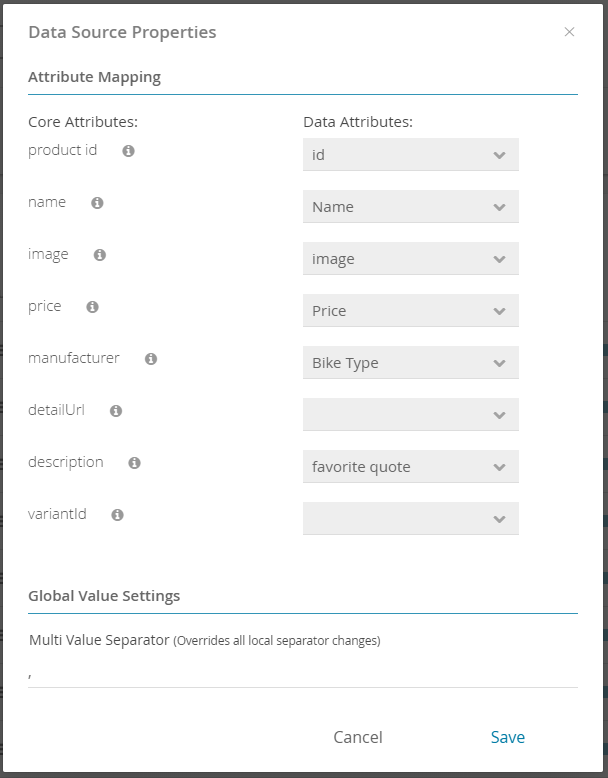Image resolution: width=608 pixels, height=778 pixels.
Task: Open the empty variantId dropdown
Action: (411, 519)
